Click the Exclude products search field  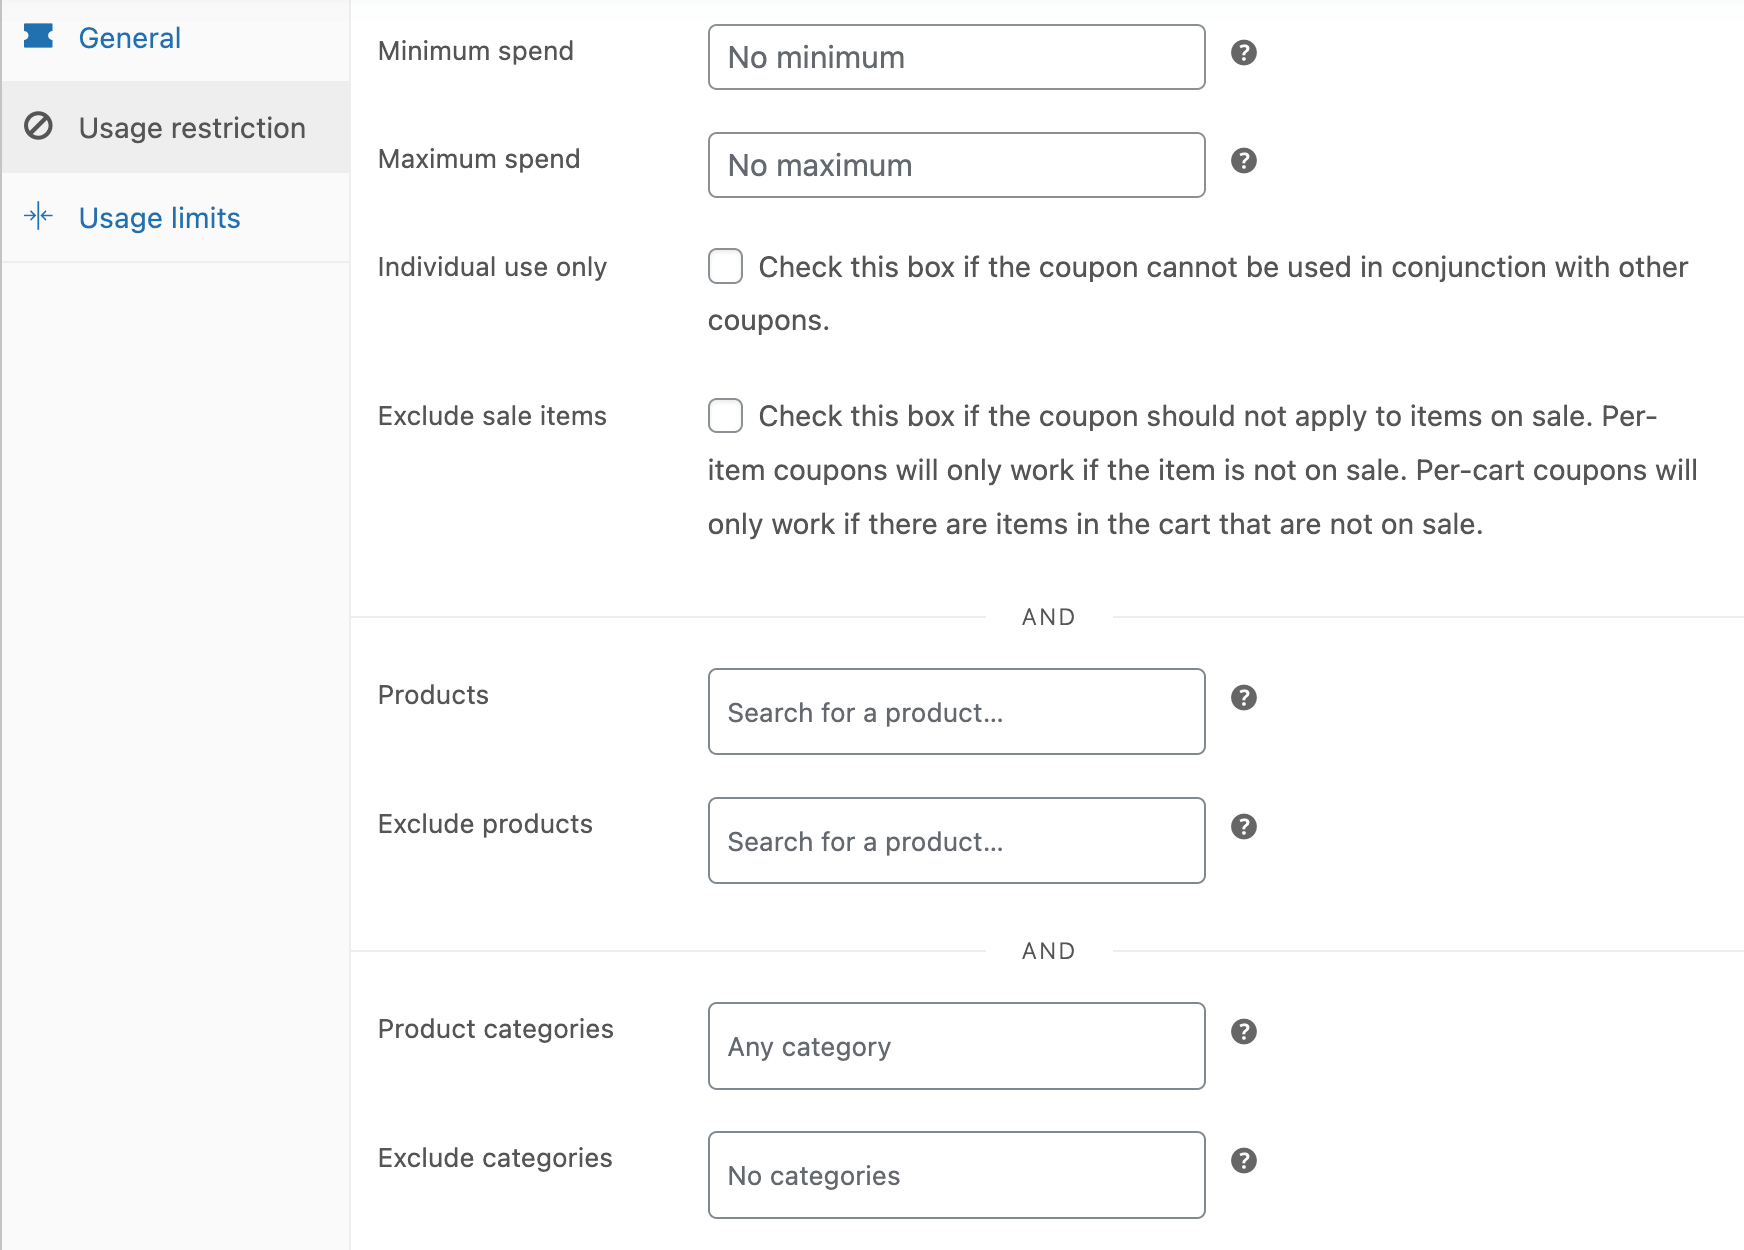(x=955, y=841)
